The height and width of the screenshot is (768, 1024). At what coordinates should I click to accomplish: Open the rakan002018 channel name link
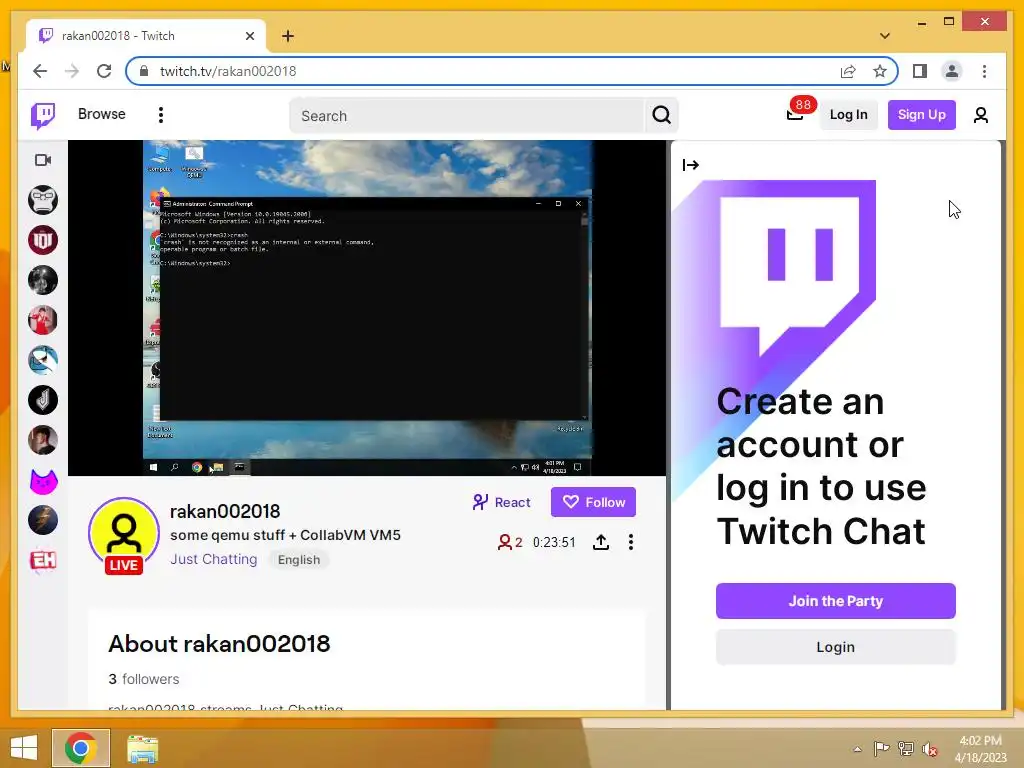tap(225, 511)
